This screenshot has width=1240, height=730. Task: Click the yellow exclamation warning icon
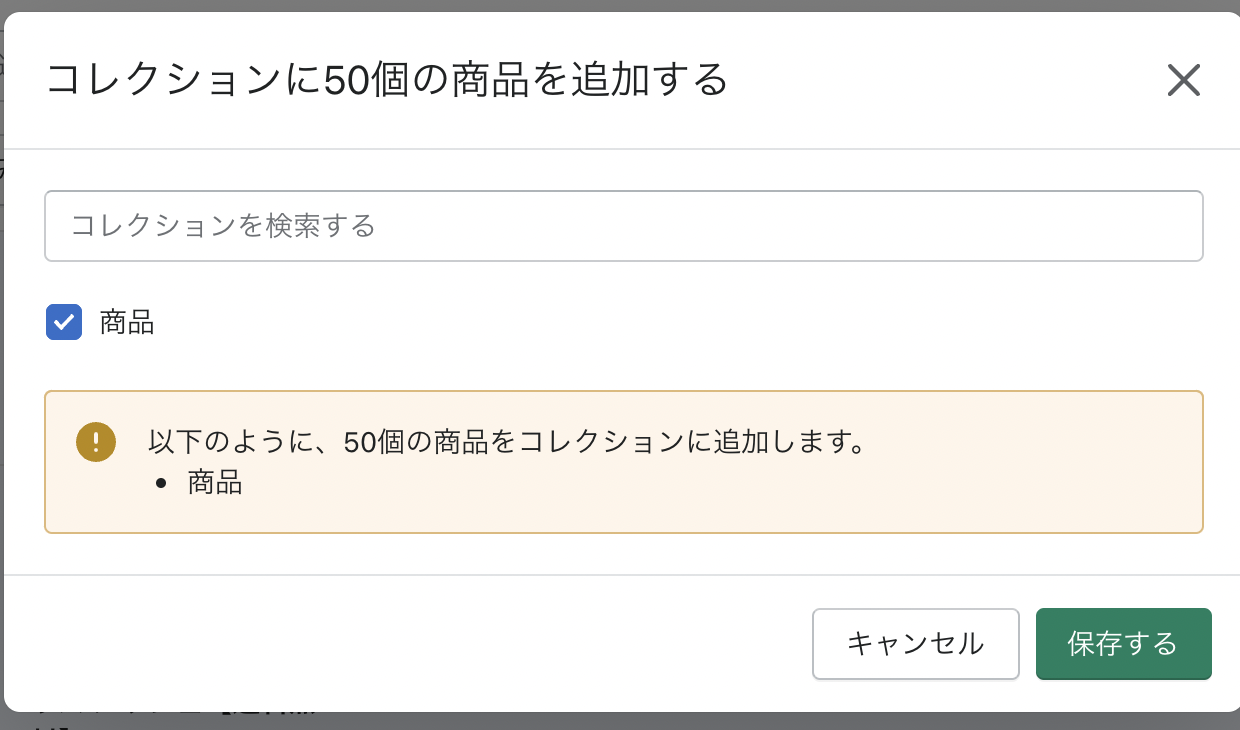pyautogui.click(x=96, y=442)
